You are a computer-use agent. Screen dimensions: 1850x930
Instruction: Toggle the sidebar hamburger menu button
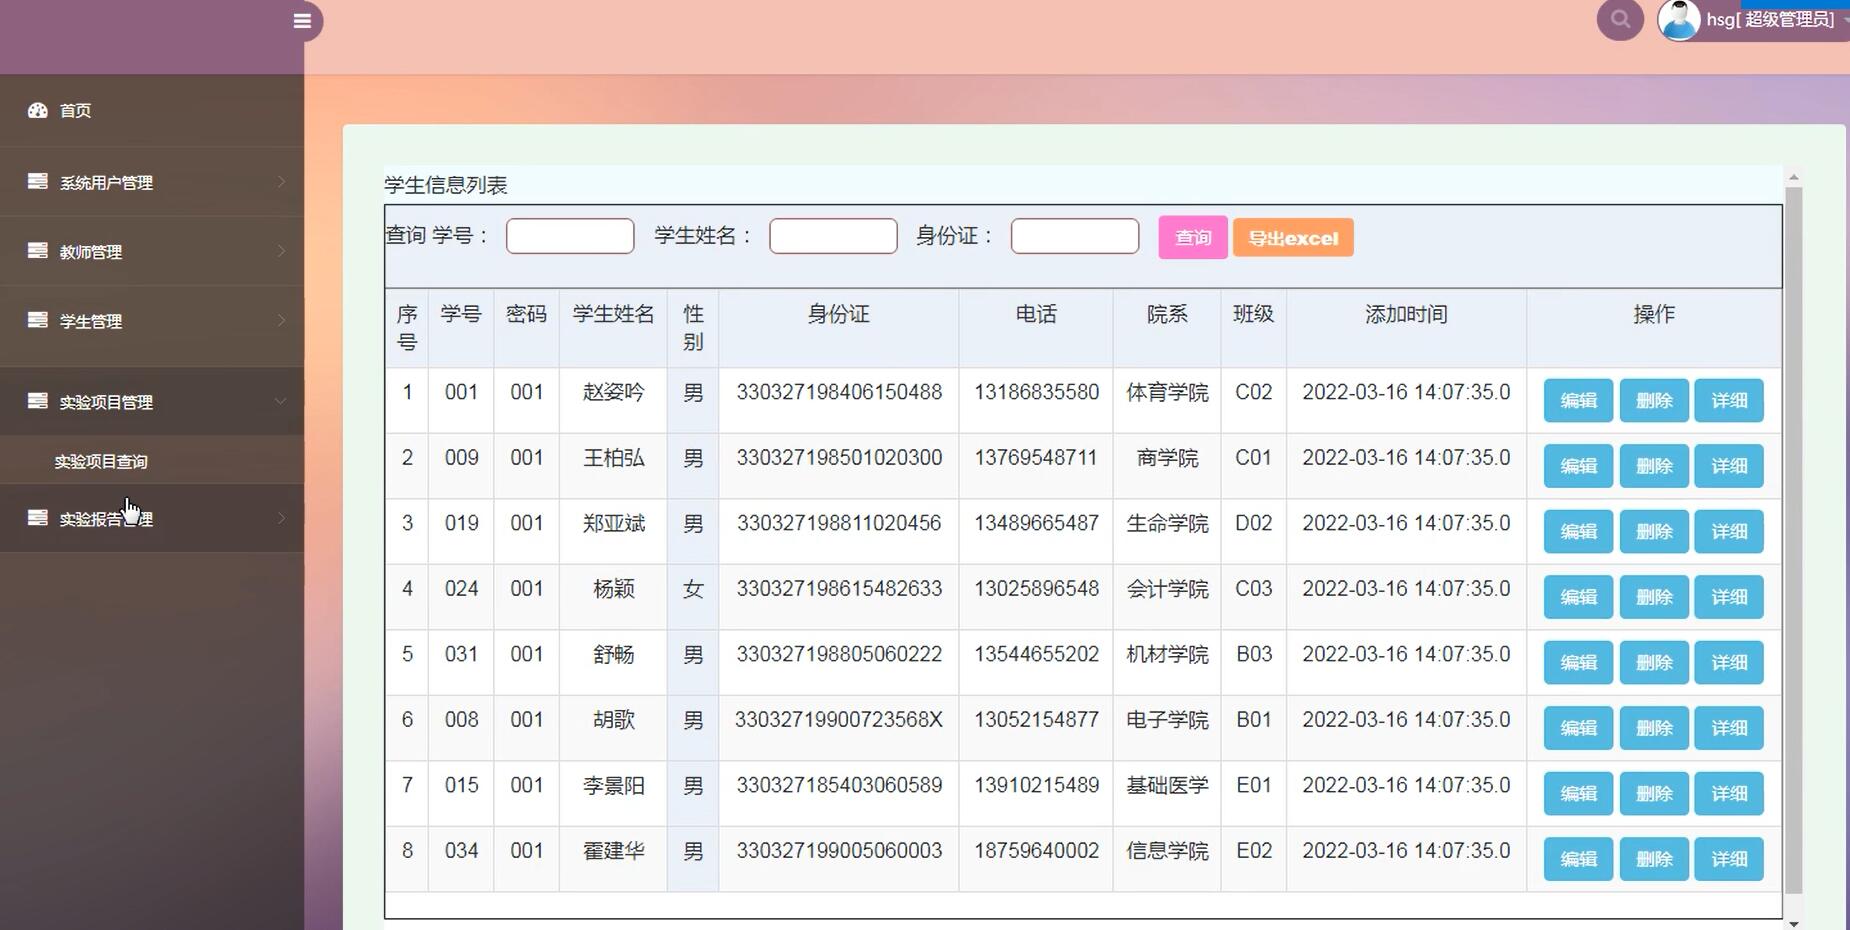pos(302,21)
